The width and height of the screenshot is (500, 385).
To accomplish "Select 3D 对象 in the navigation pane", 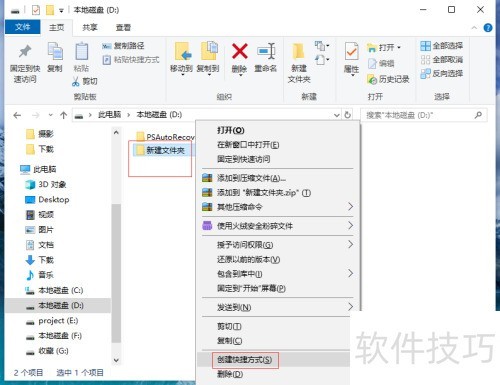I will [x=46, y=184].
